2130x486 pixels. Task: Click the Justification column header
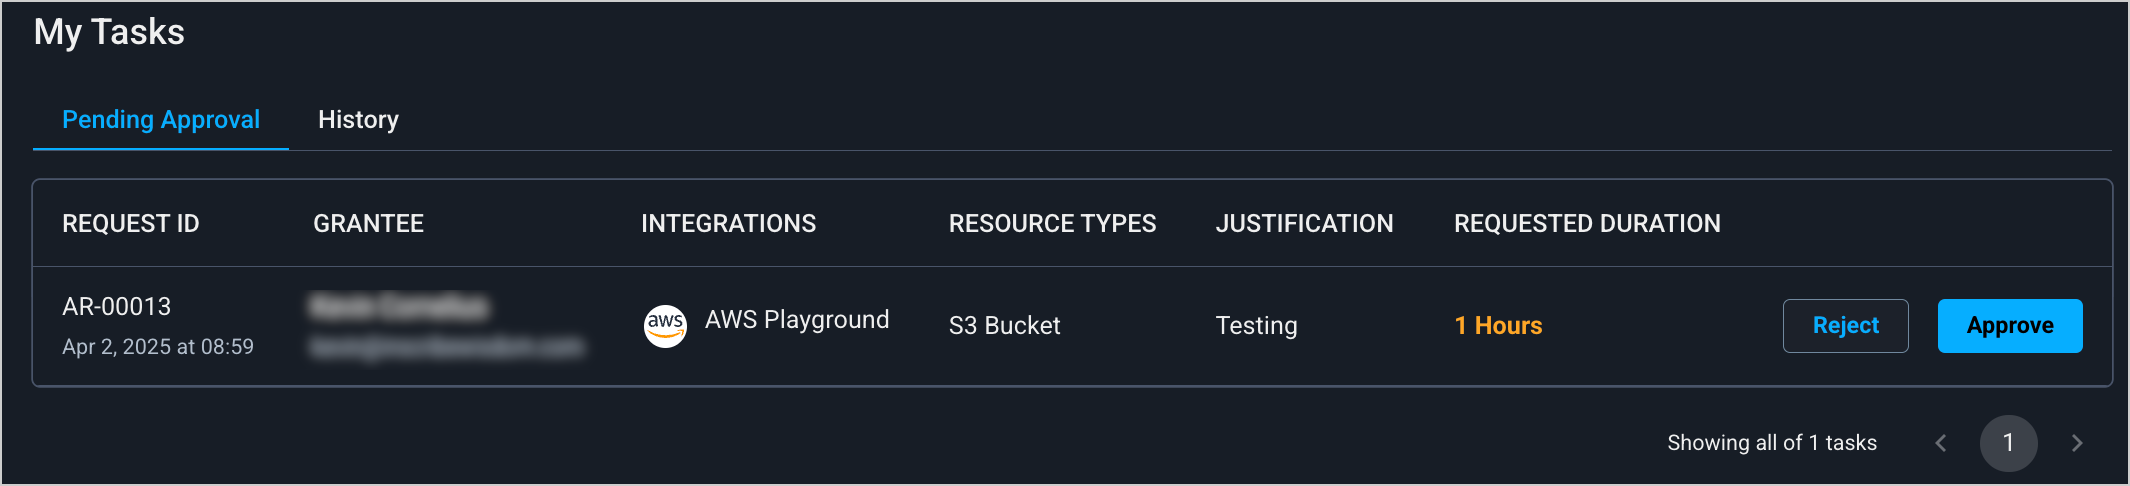(1304, 224)
